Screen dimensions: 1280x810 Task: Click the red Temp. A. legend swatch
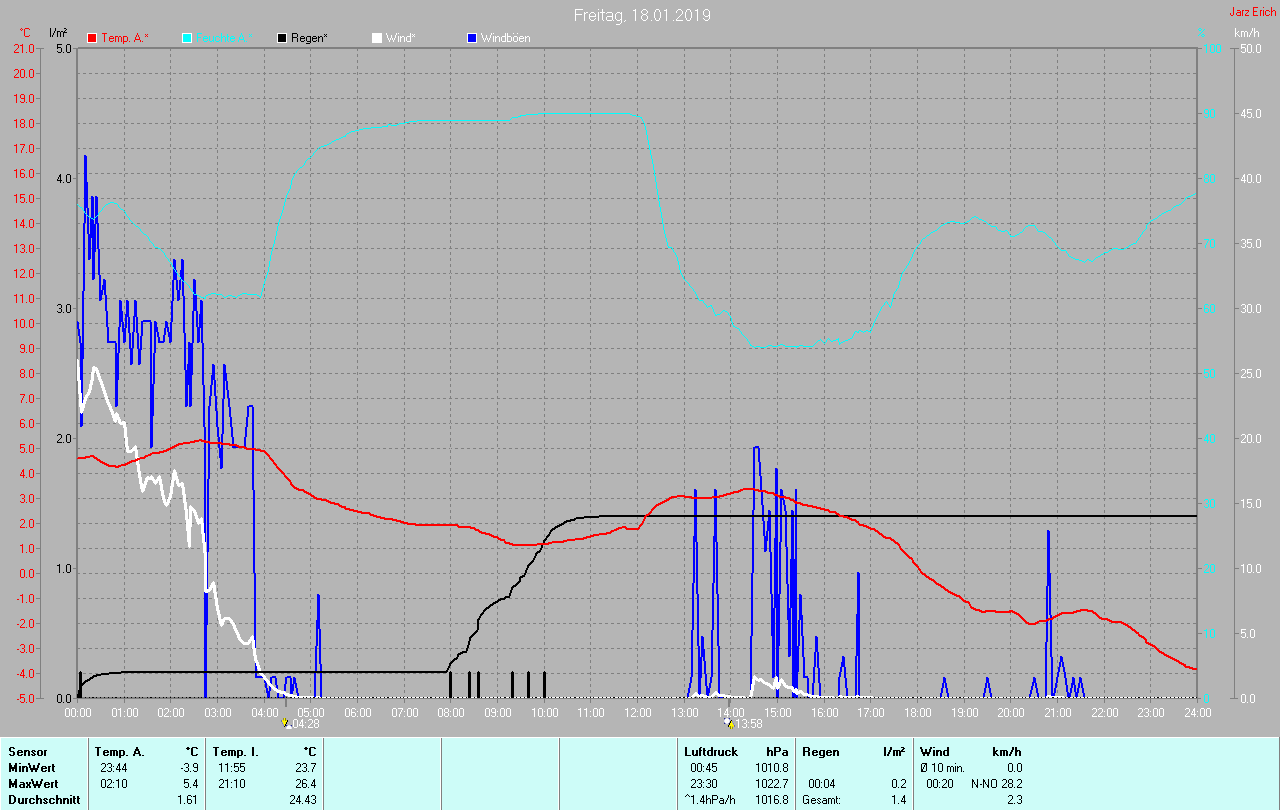93,38
